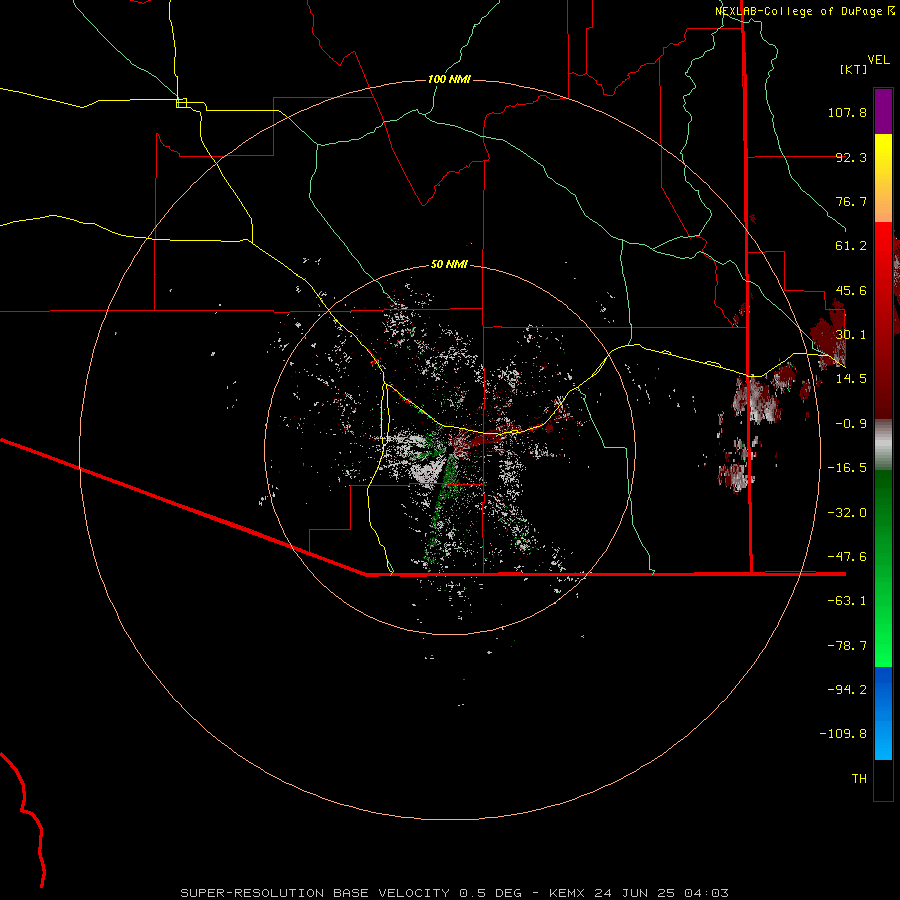Click the 50 NMI range ring label

(449, 265)
